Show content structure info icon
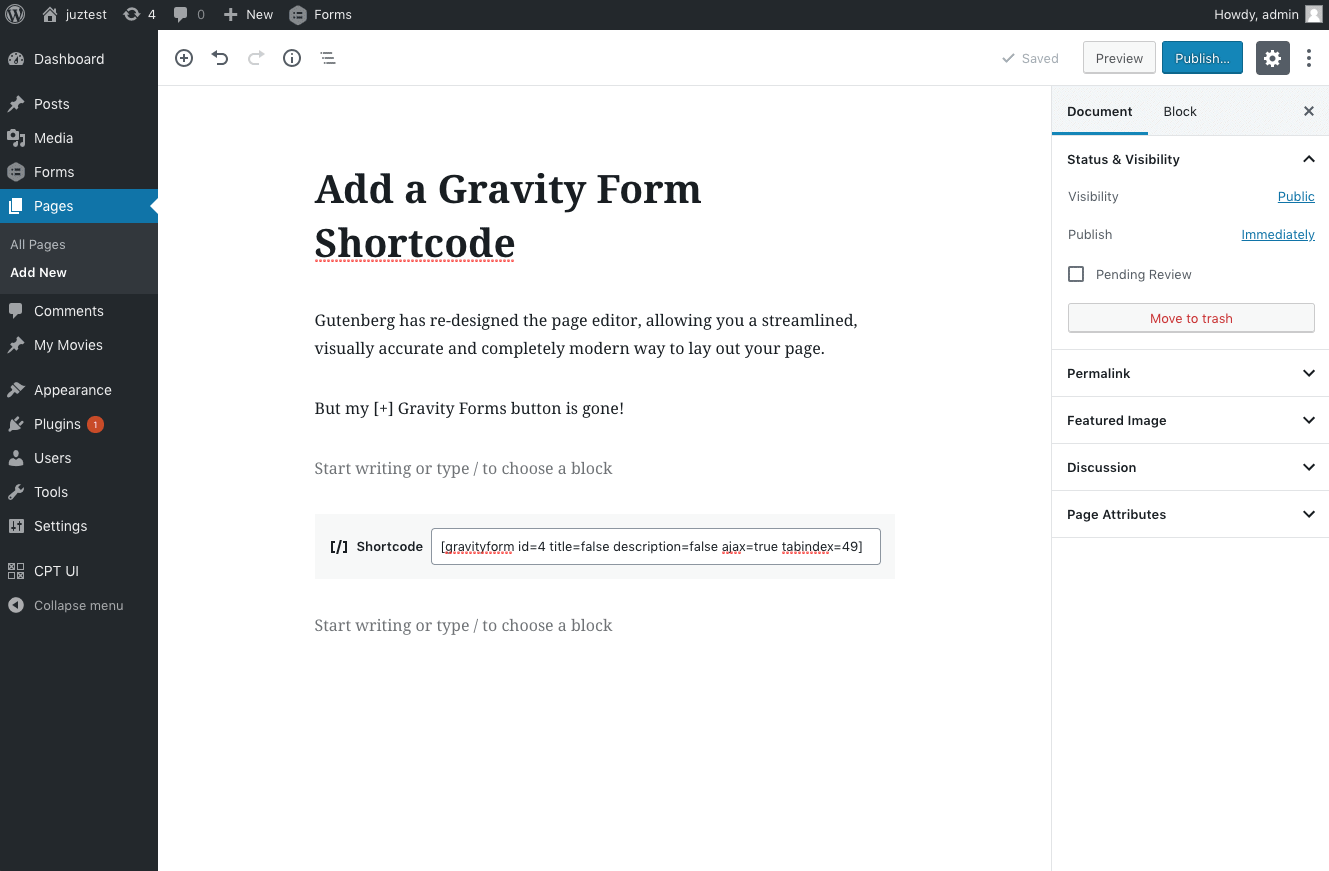 point(292,58)
